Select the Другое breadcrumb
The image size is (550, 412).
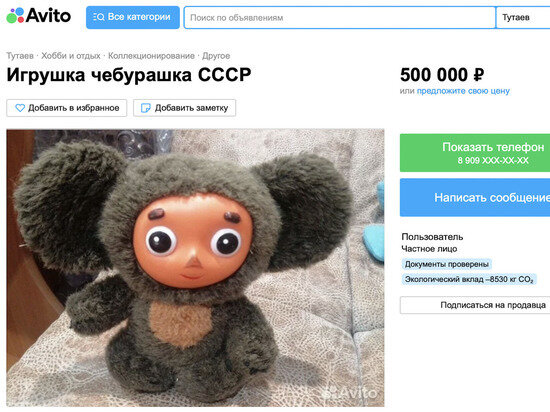[216, 56]
